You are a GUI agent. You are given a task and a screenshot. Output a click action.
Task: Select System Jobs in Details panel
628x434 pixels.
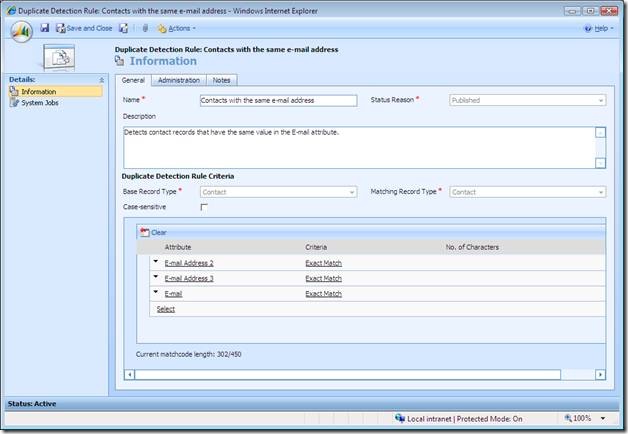[38, 102]
